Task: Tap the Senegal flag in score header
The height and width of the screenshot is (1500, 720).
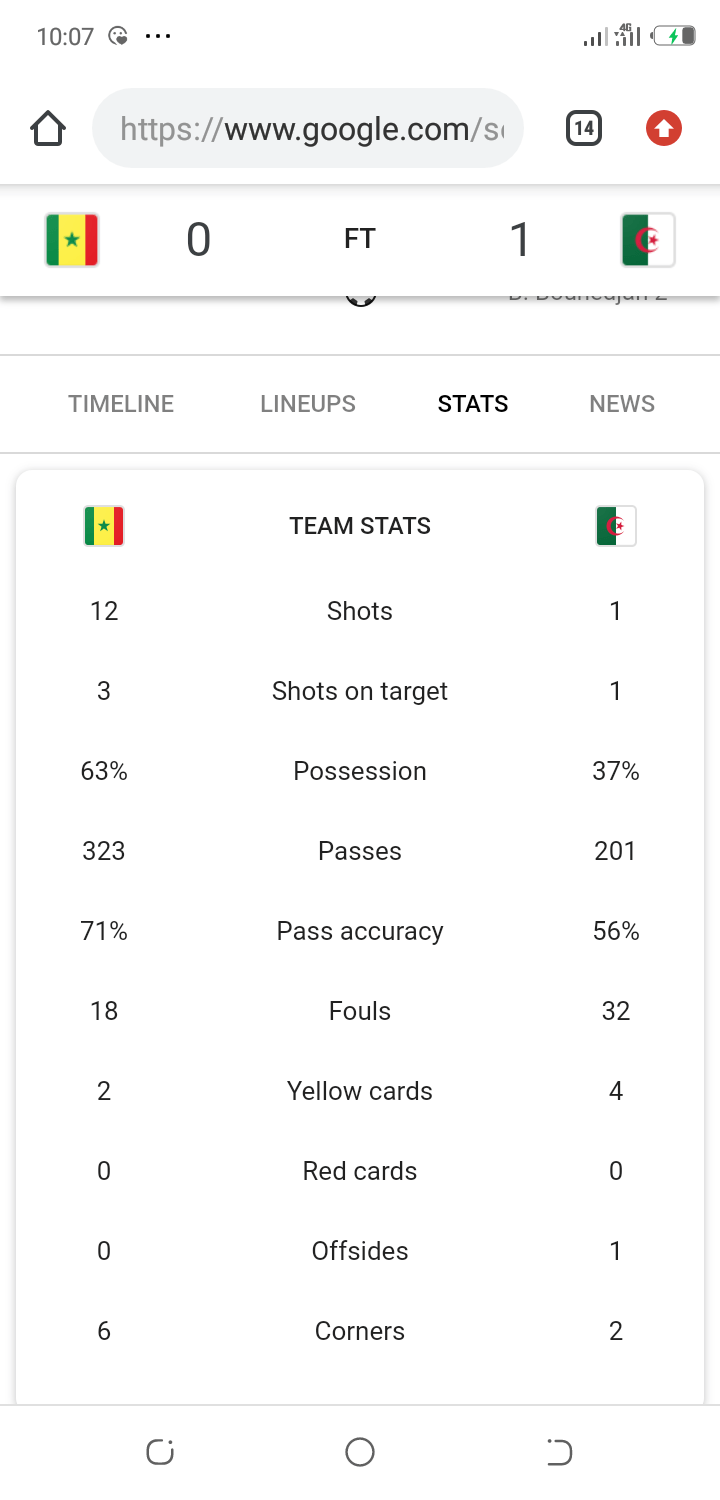Action: [72, 240]
